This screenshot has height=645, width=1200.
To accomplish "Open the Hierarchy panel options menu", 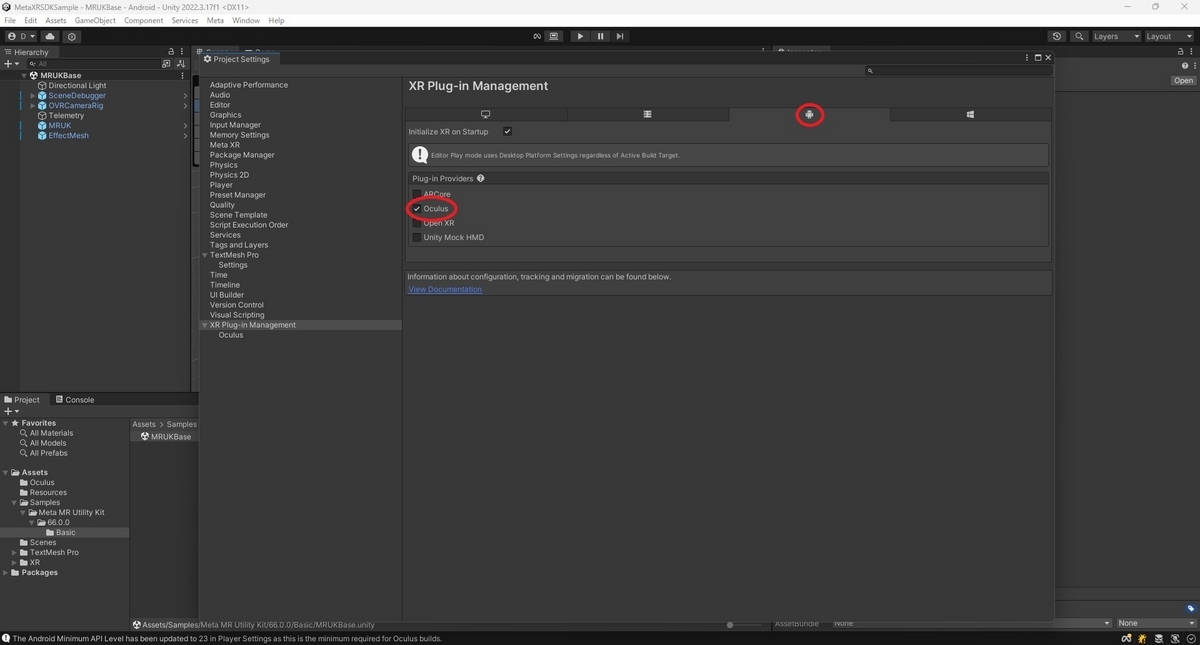I will [x=182, y=52].
